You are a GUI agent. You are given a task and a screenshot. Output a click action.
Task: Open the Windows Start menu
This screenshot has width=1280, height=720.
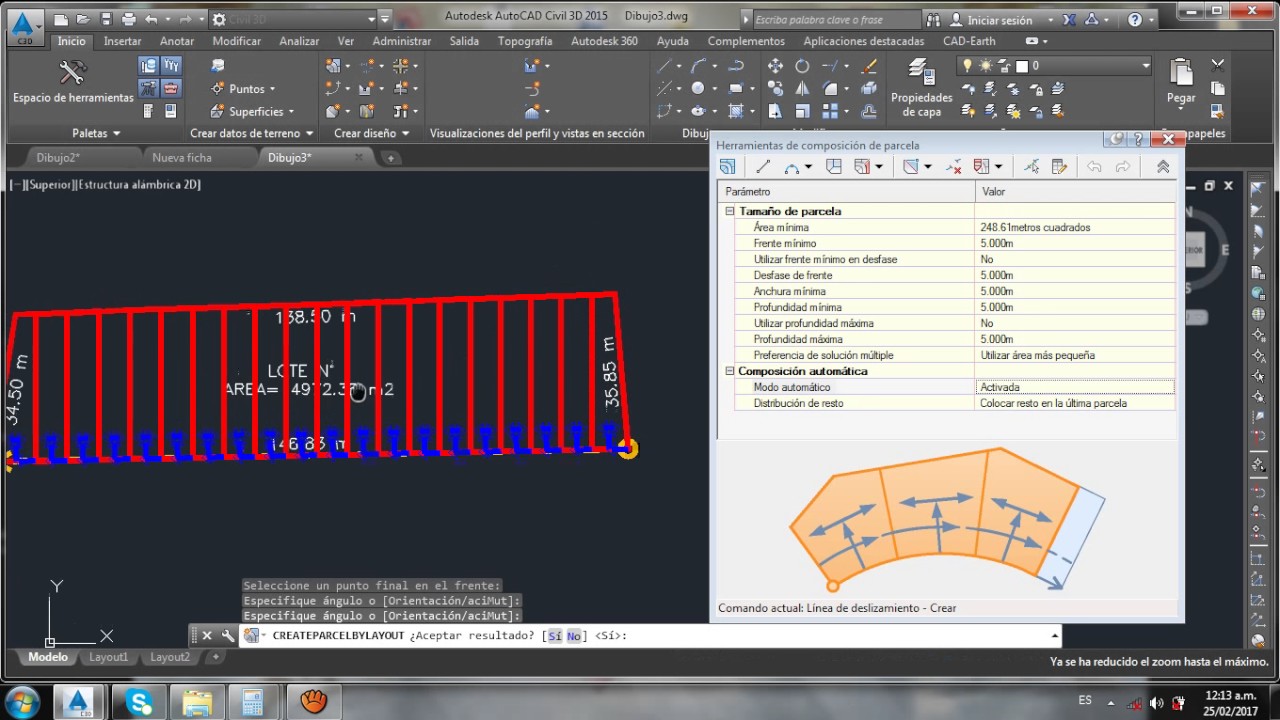point(22,701)
